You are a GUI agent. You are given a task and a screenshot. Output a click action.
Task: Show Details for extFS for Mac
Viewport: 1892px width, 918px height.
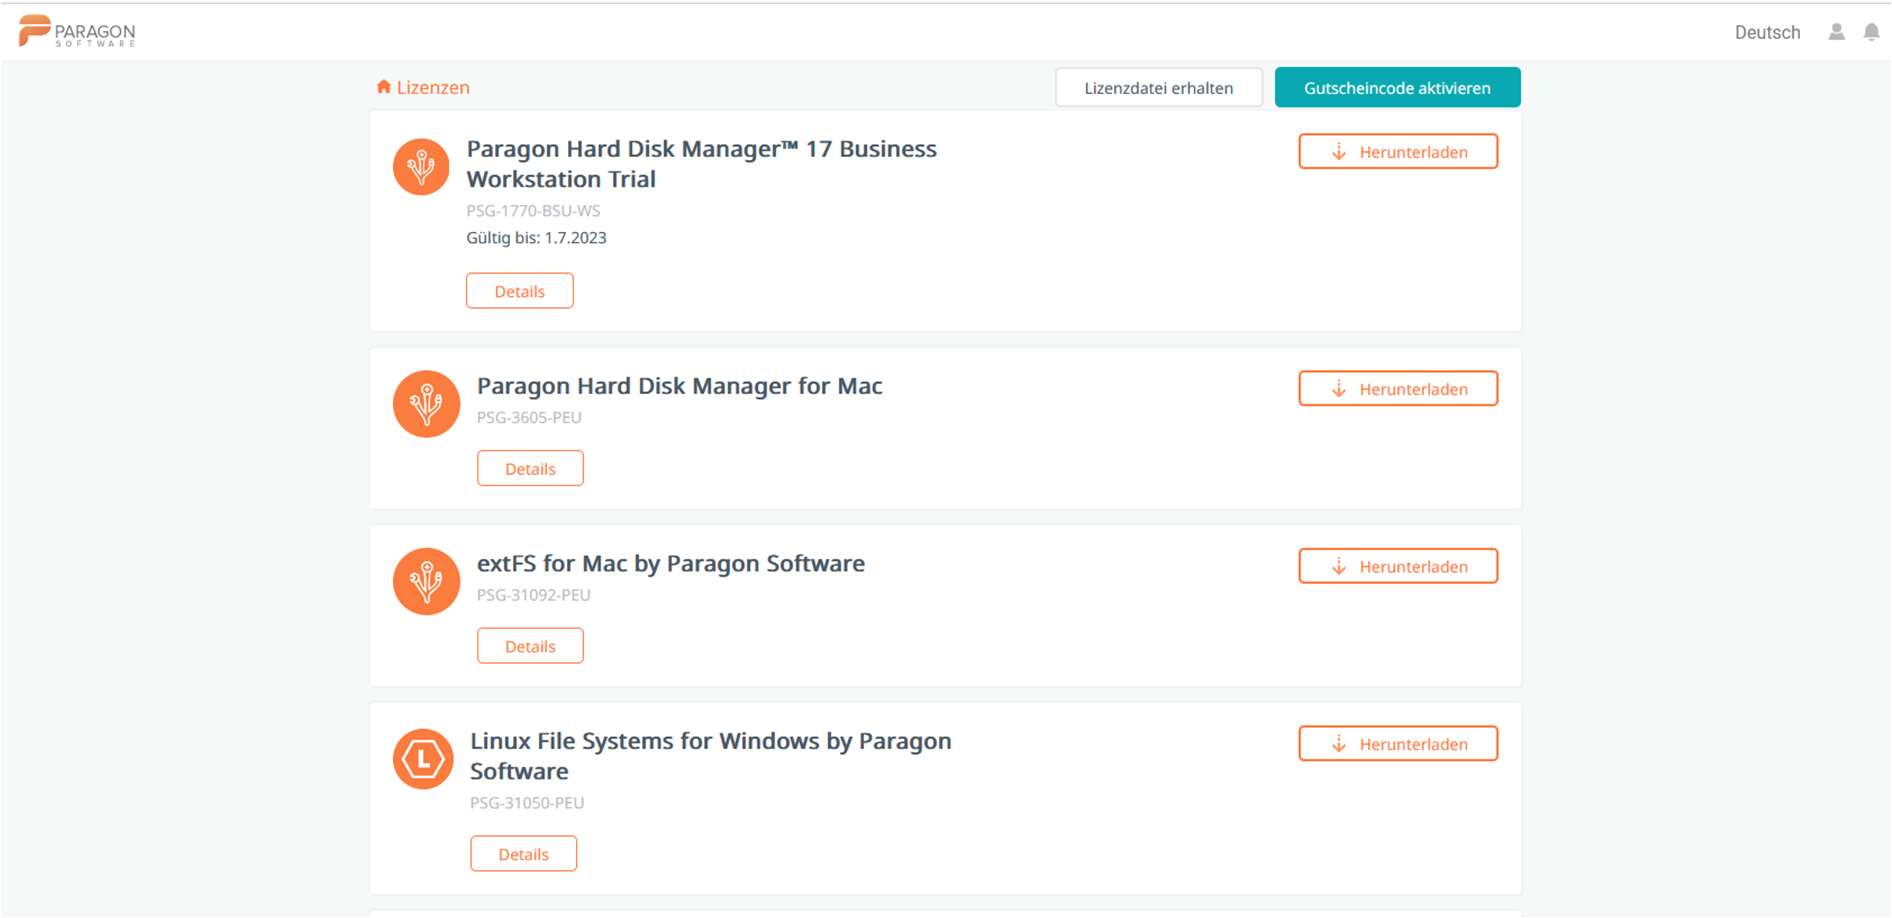coord(530,646)
